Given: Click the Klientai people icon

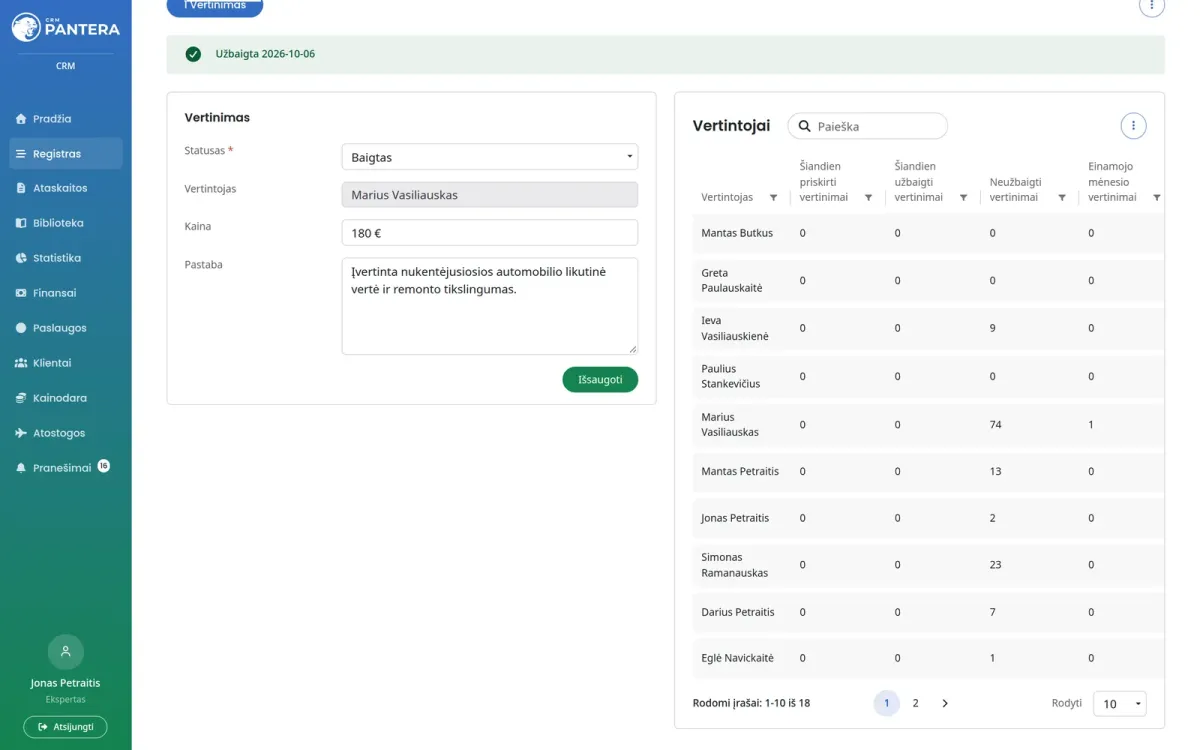Looking at the screenshot, I should 21,363.
